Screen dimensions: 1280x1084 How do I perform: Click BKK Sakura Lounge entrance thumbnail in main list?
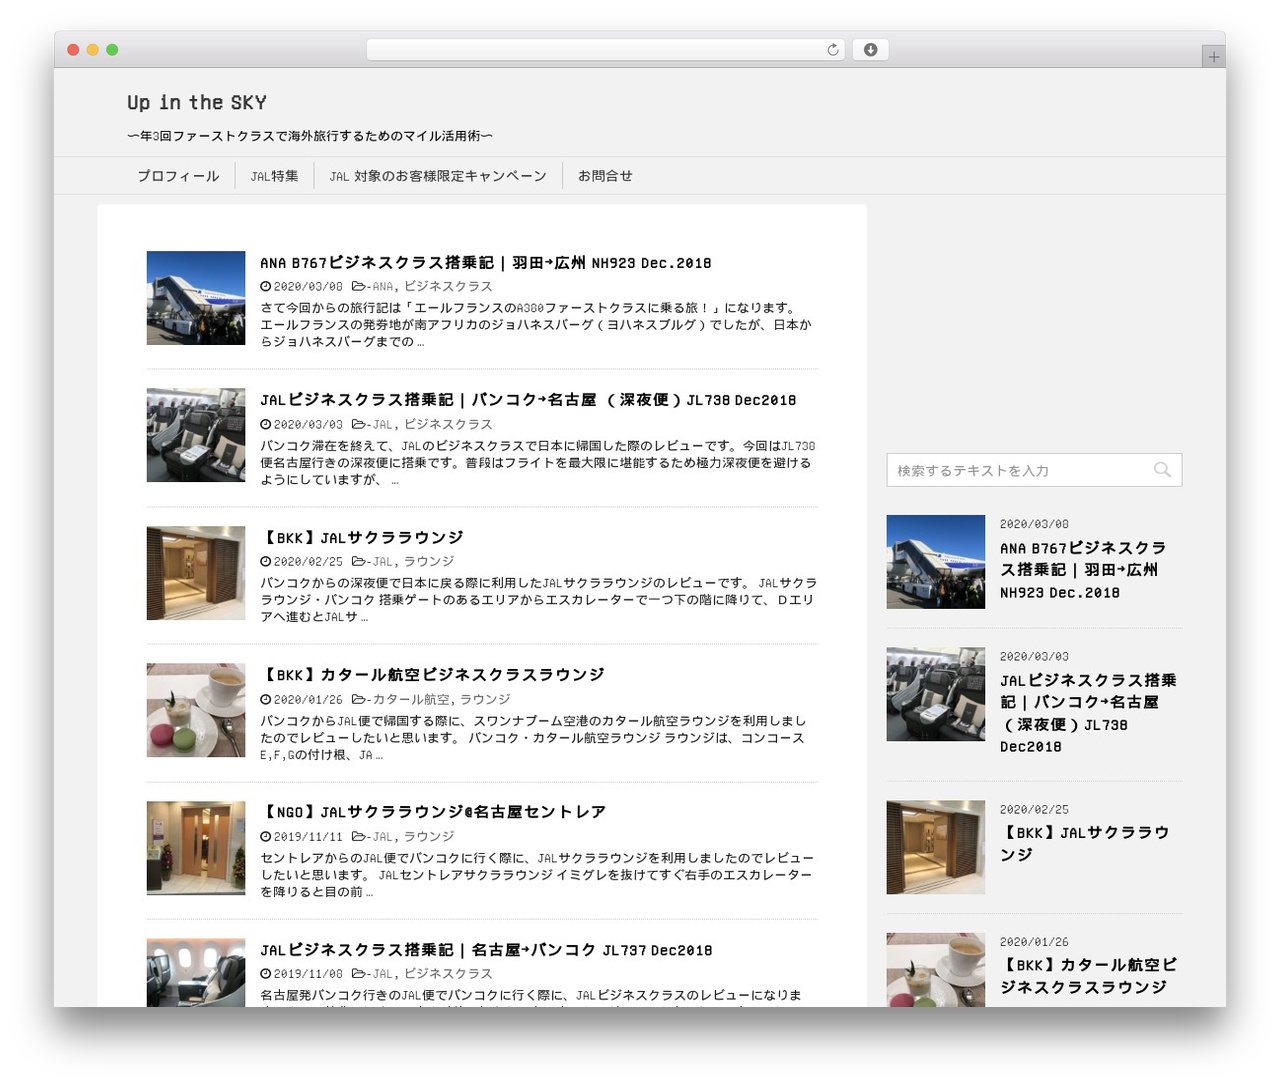click(x=196, y=573)
